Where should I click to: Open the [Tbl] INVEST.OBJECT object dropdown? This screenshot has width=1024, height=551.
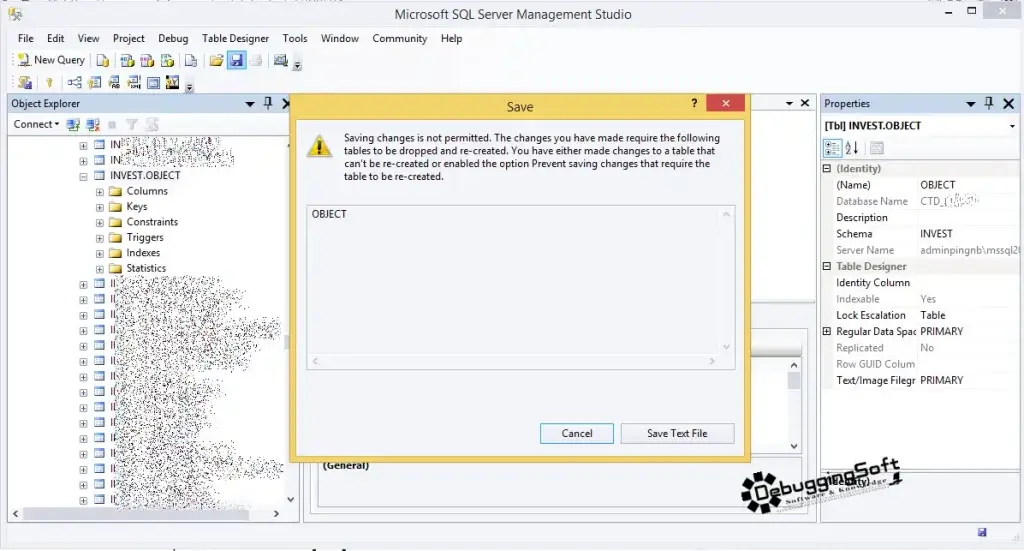(1012, 126)
